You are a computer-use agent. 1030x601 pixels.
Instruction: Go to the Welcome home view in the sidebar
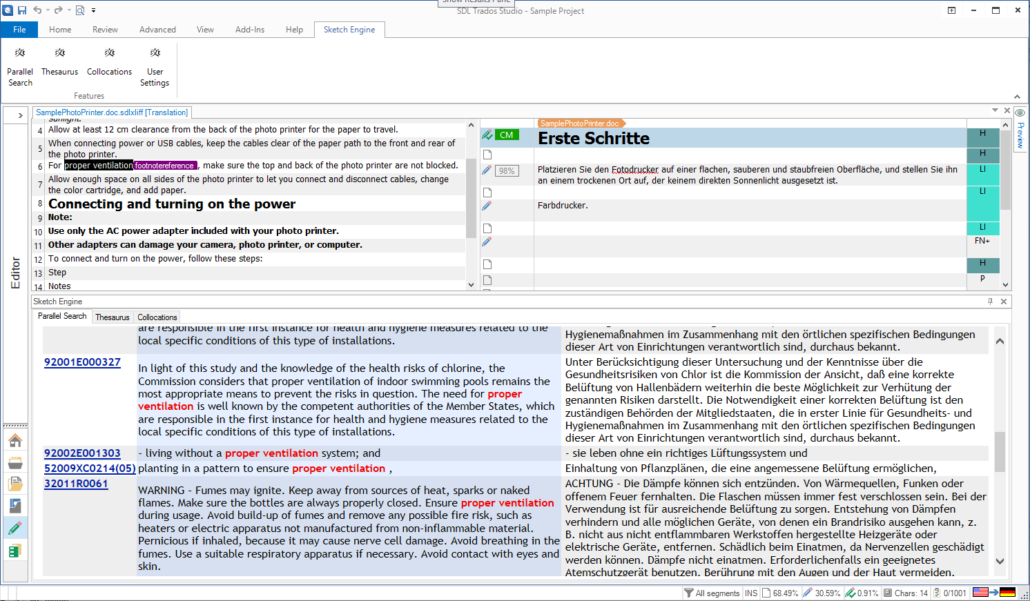[x=15, y=441]
